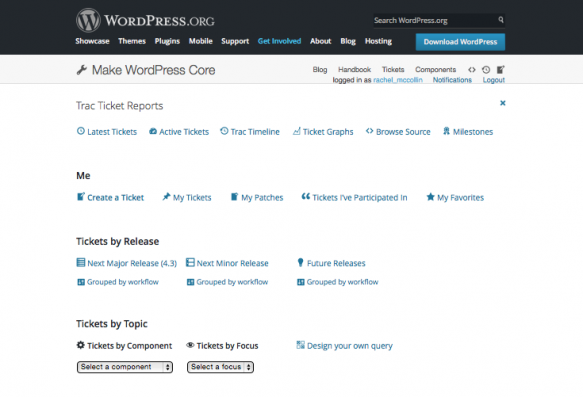The height and width of the screenshot is (397, 583).
Task: Open the About menu item
Action: pyautogui.click(x=321, y=41)
